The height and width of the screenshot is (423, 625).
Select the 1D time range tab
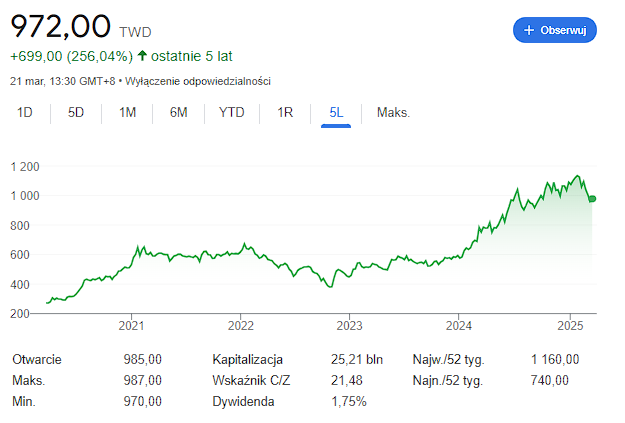[25, 113]
